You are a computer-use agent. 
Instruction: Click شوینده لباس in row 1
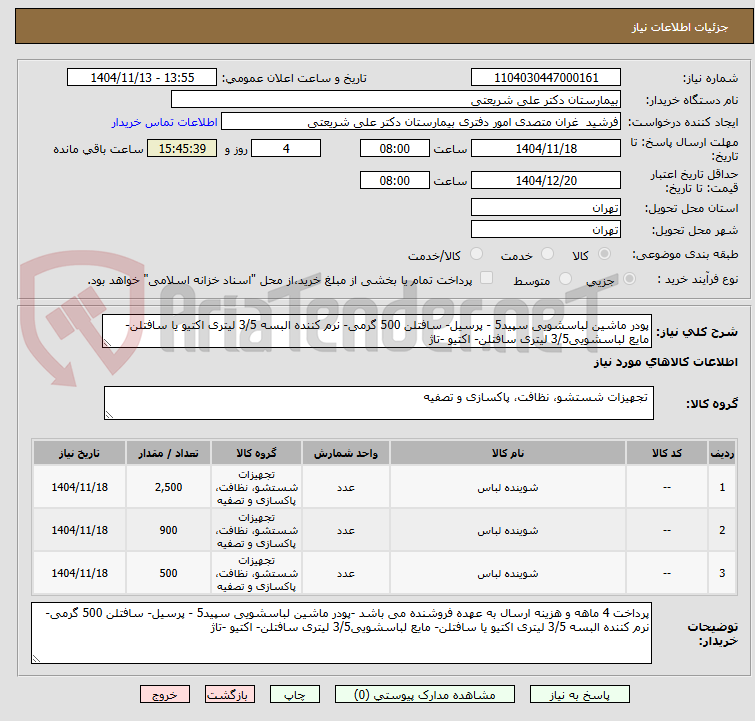pos(508,487)
